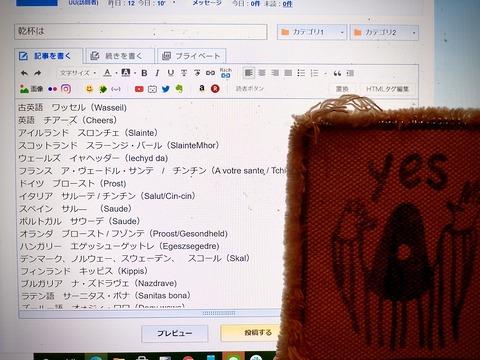The width and height of the screenshot is (480, 360).
Task: Open the list style dropdown arrow
Action: pos(325,73)
